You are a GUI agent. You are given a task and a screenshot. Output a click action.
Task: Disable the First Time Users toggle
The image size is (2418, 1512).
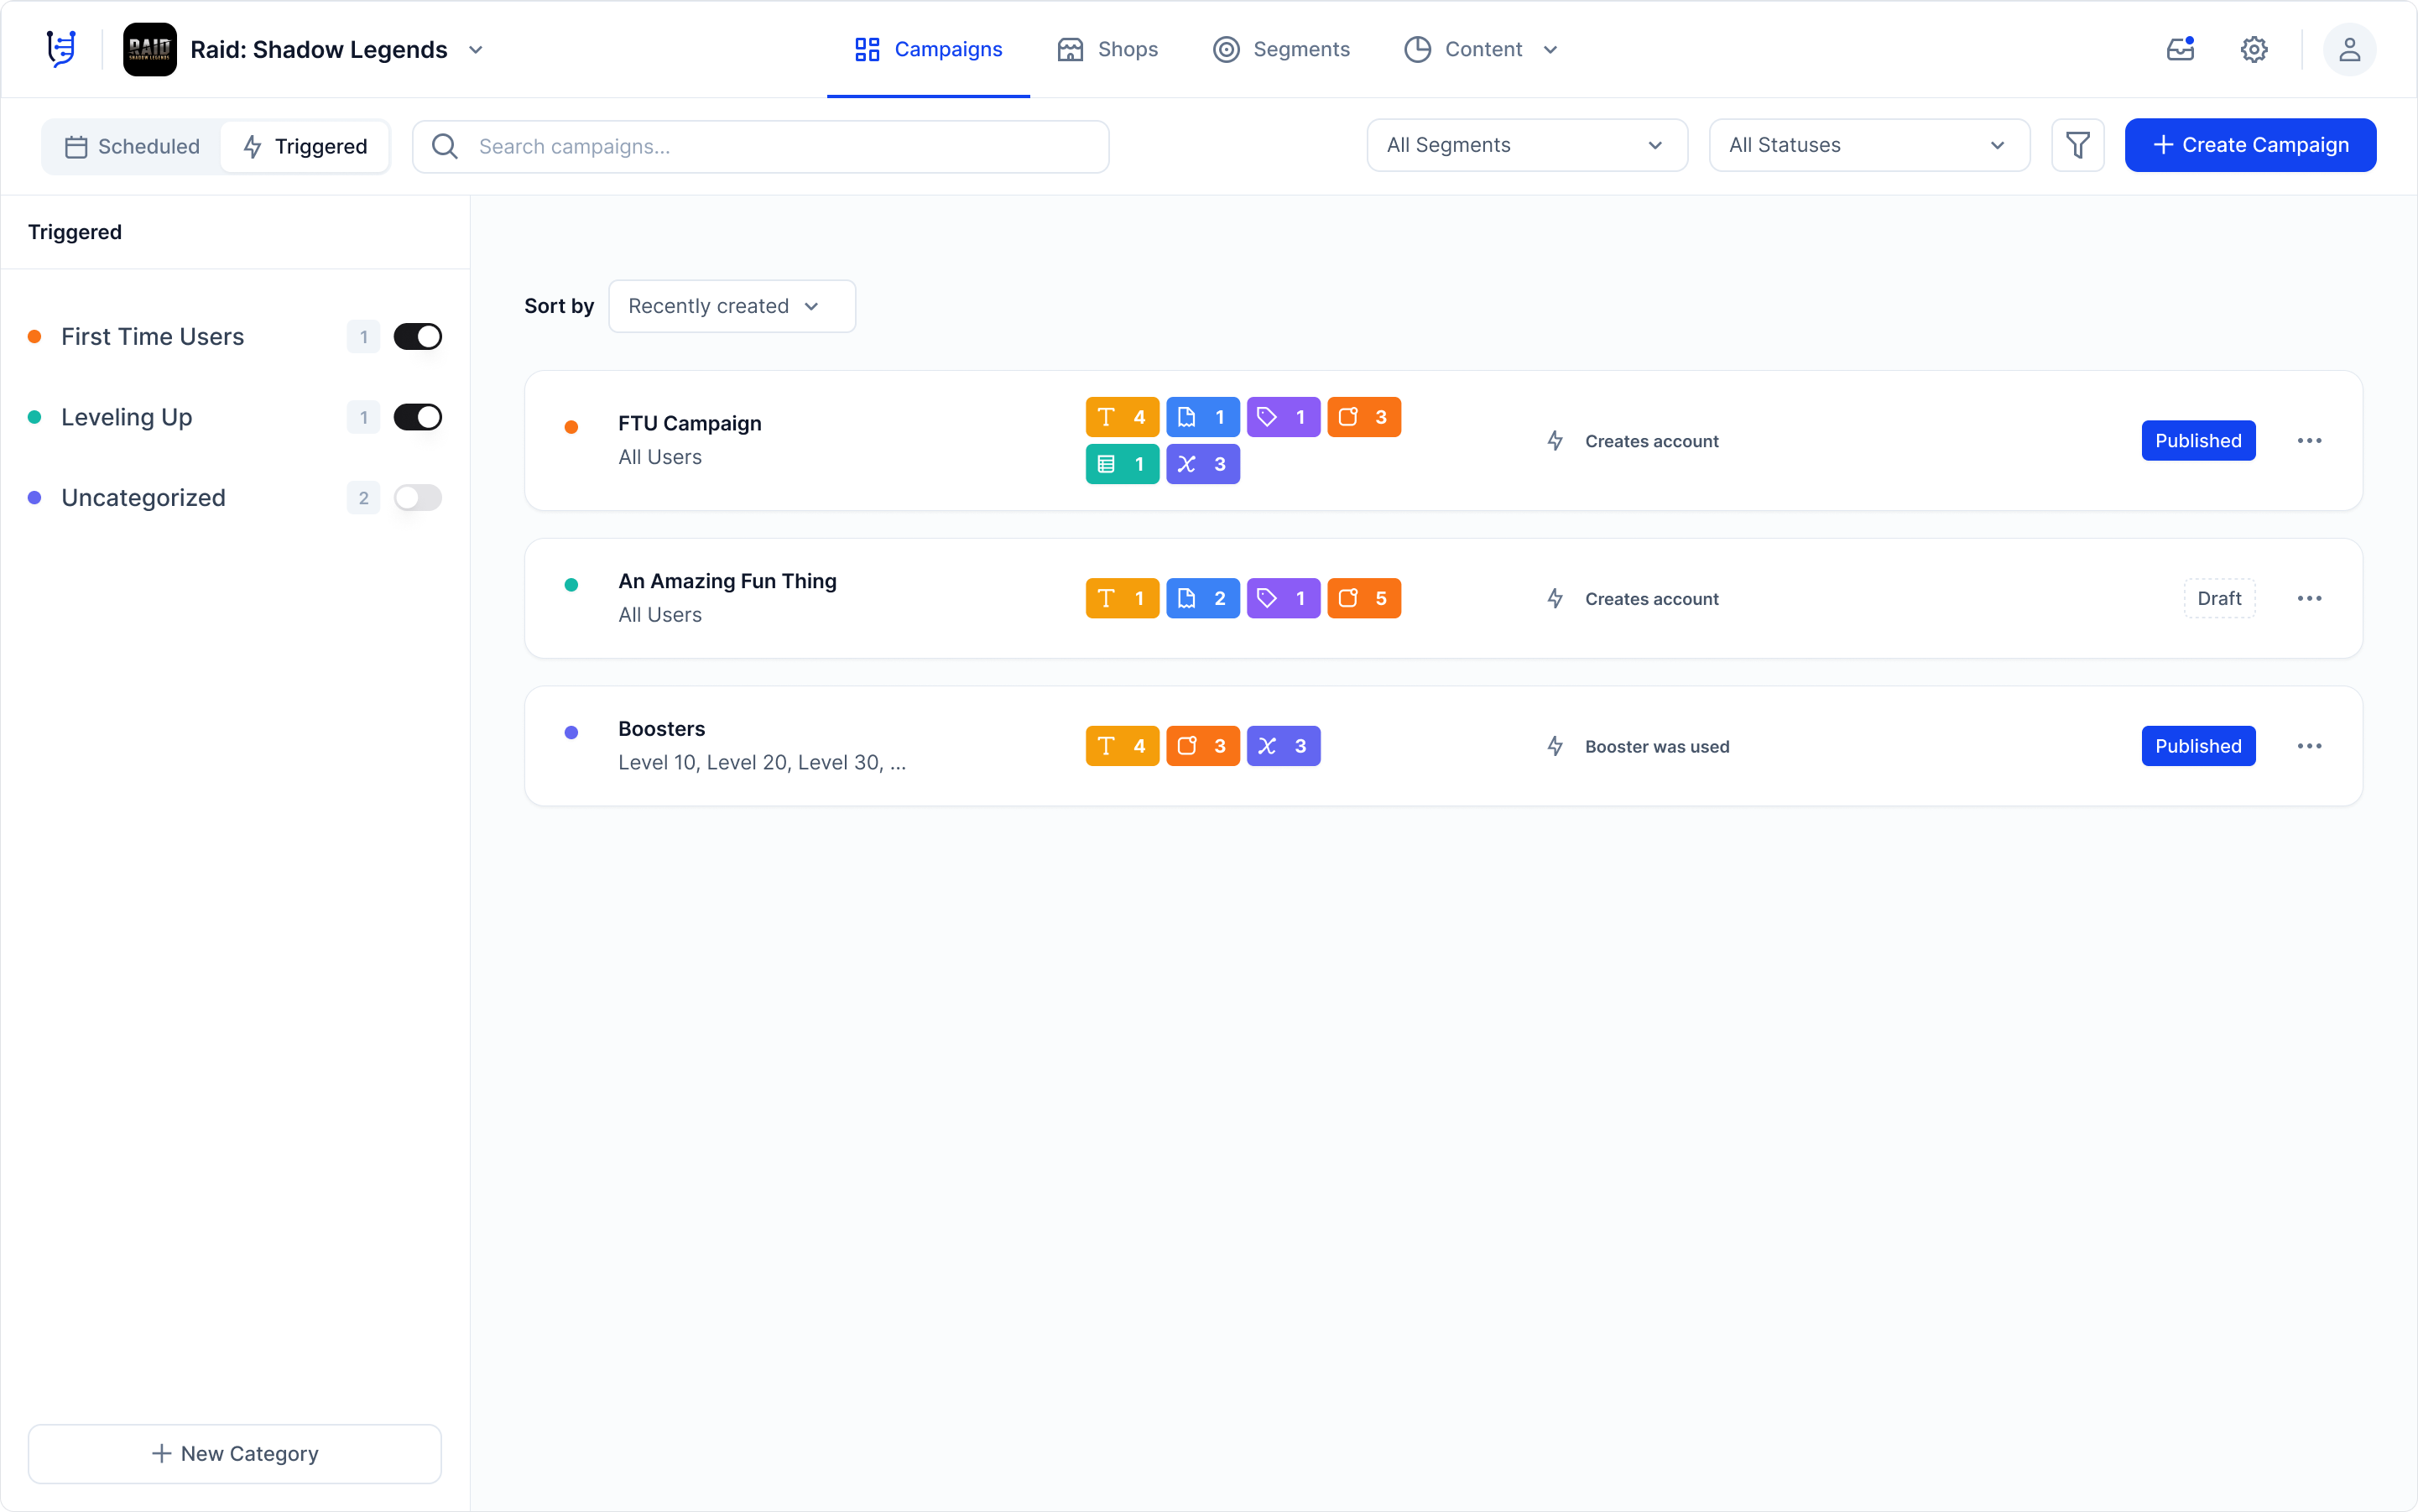pos(418,336)
